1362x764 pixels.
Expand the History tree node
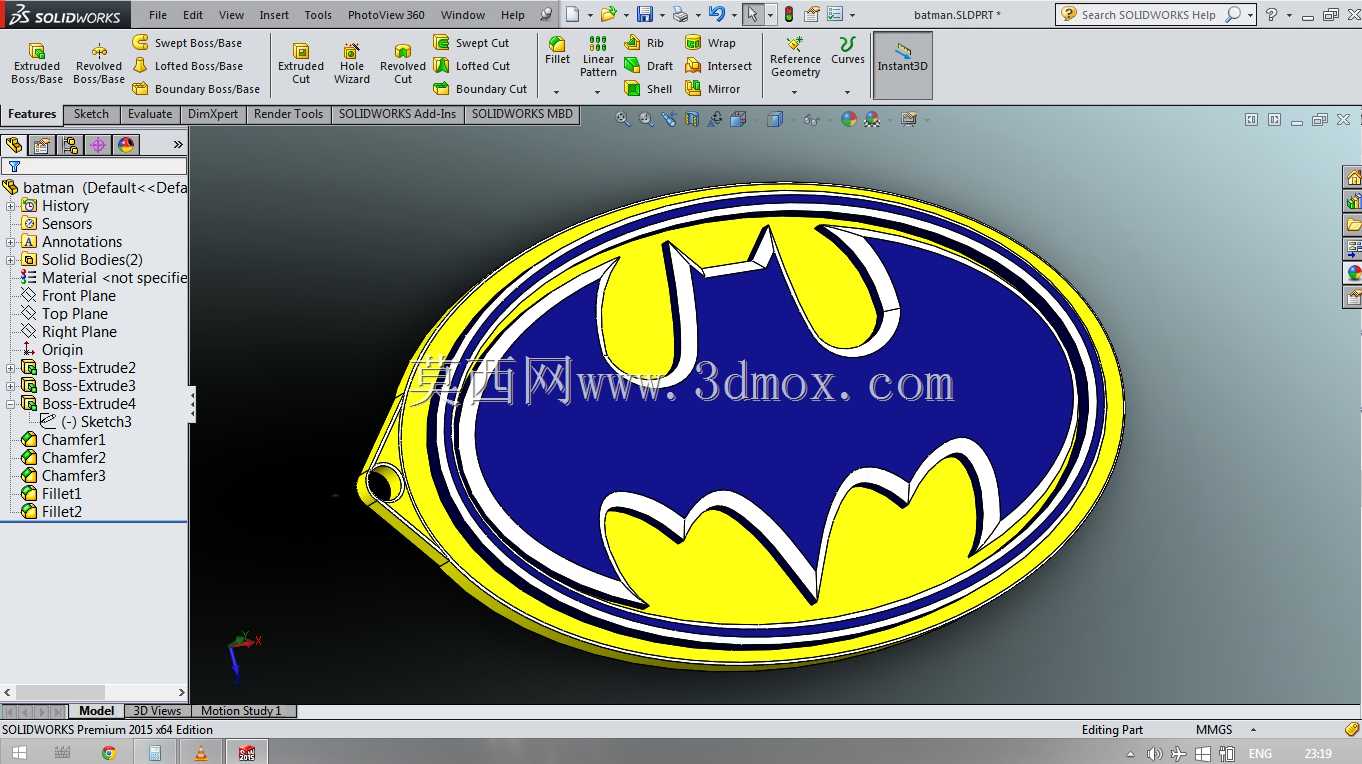pyautogui.click(x=11, y=206)
